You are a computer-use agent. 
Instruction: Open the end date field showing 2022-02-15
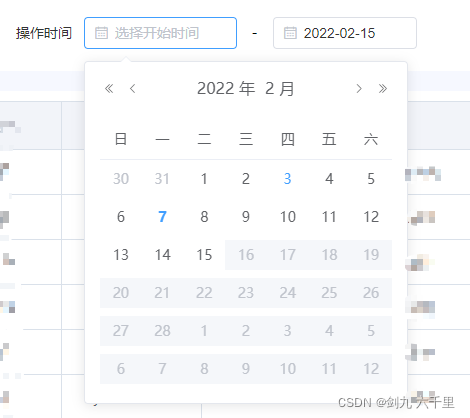(345, 33)
